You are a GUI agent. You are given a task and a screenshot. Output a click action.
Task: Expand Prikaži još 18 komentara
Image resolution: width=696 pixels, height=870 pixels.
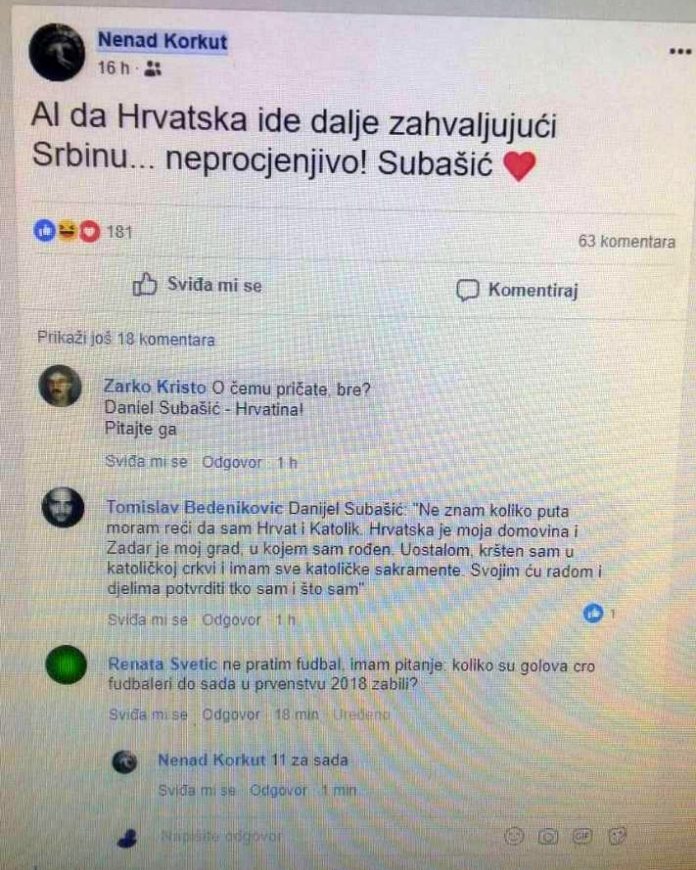(x=126, y=339)
